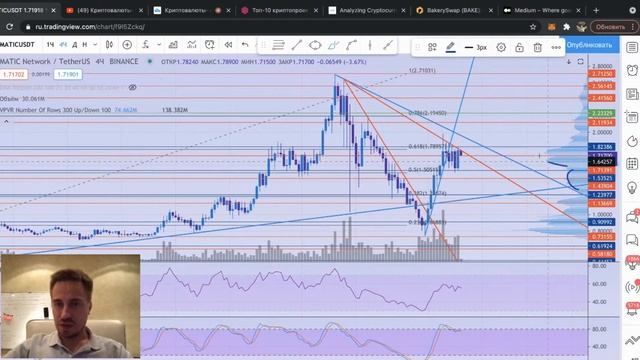Expand the dropdown arrow next to indicators fx

tap(159, 44)
